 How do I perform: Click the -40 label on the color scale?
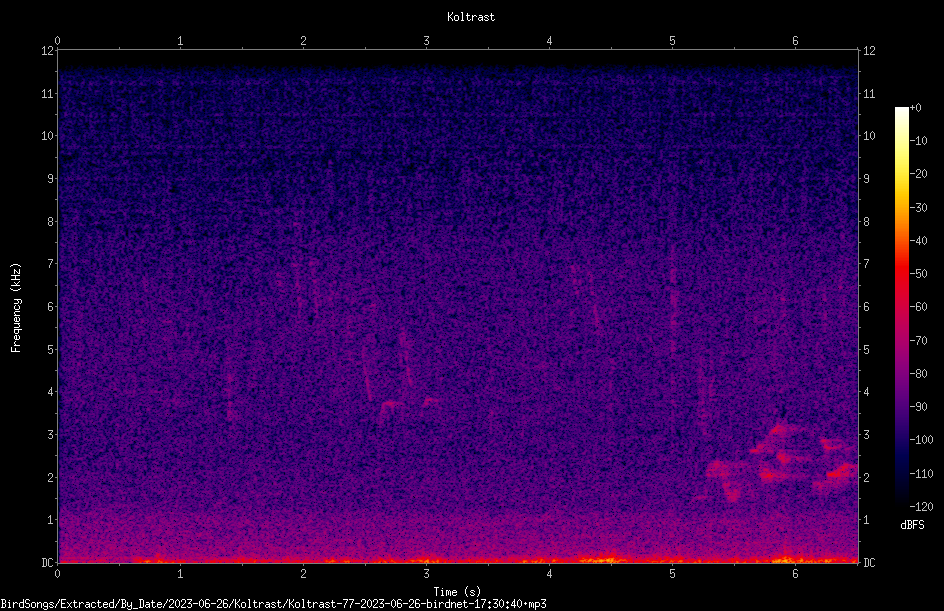pos(918,241)
